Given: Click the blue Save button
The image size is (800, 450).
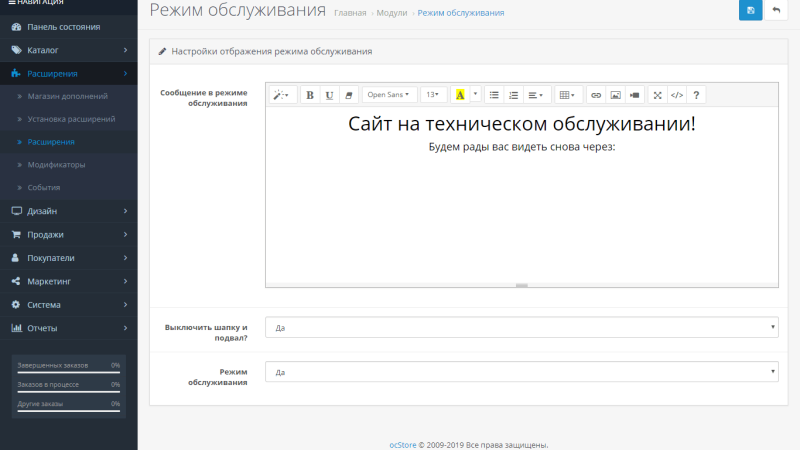Looking at the screenshot, I should pyautogui.click(x=751, y=10).
